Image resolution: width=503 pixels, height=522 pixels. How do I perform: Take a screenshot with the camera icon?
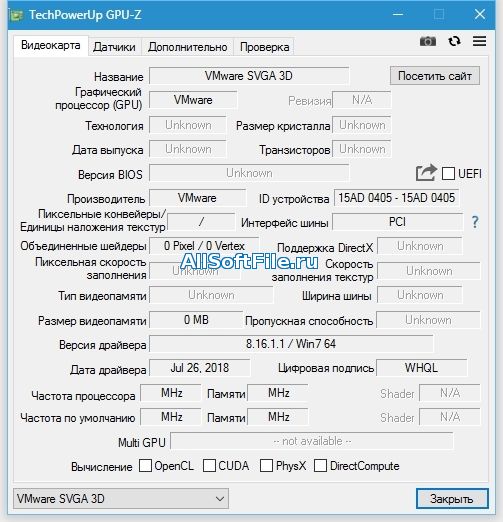tap(428, 41)
